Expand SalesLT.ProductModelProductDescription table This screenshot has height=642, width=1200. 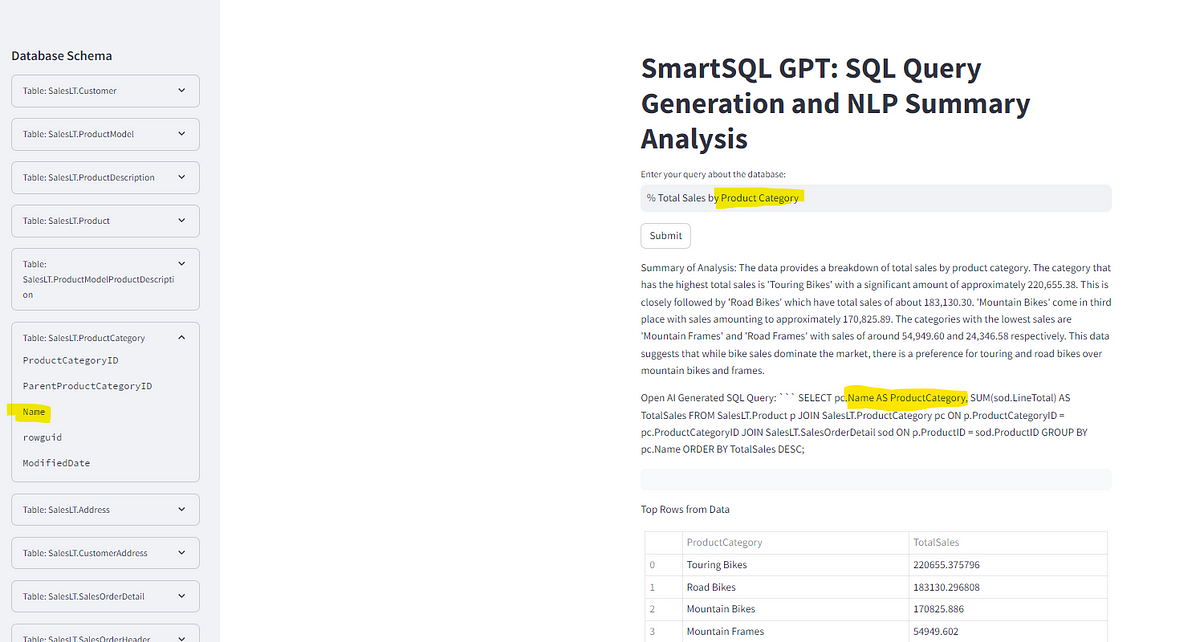point(105,279)
